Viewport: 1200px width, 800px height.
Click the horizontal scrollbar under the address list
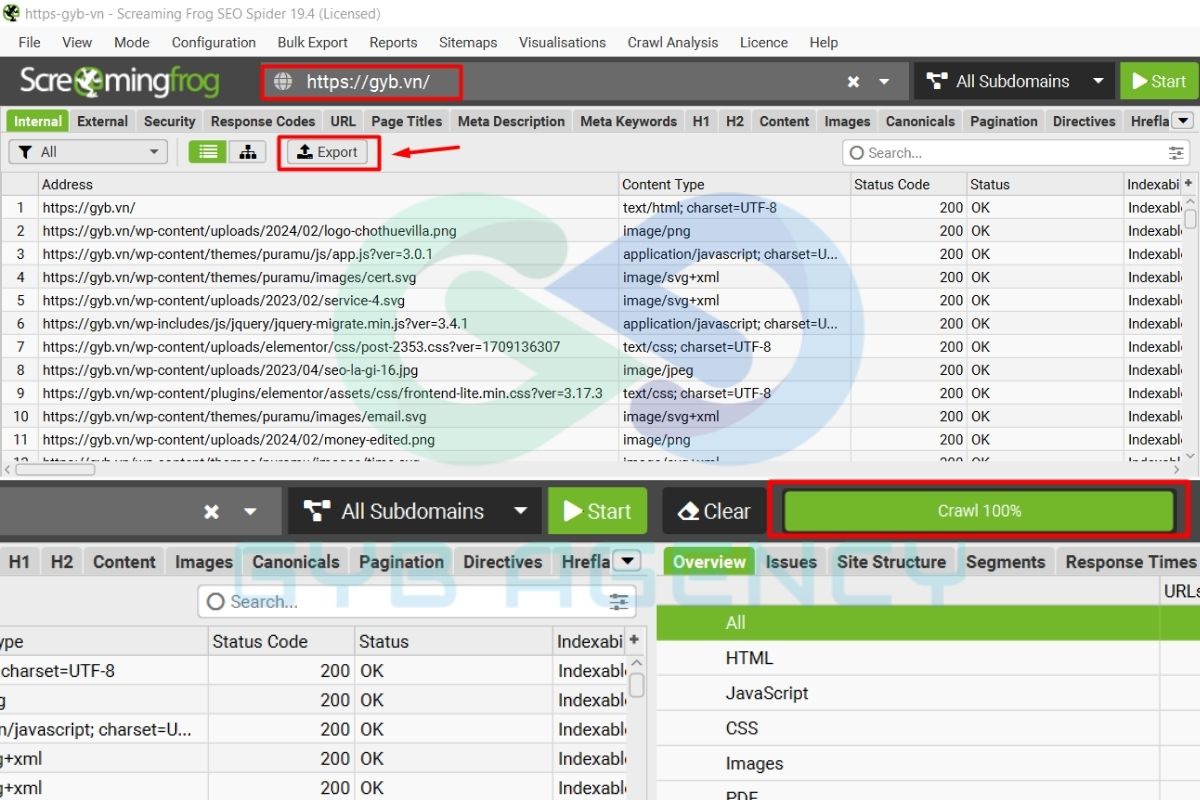click(55, 468)
